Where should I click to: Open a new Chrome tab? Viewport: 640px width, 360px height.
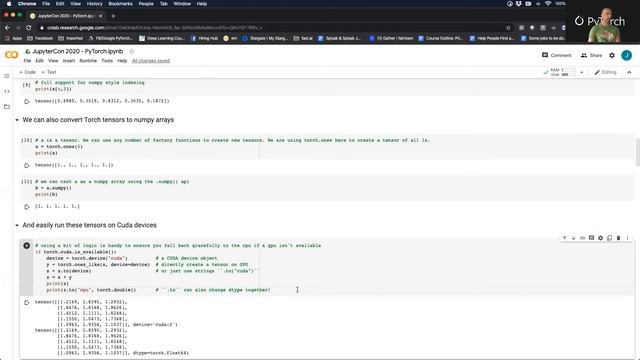113,16
